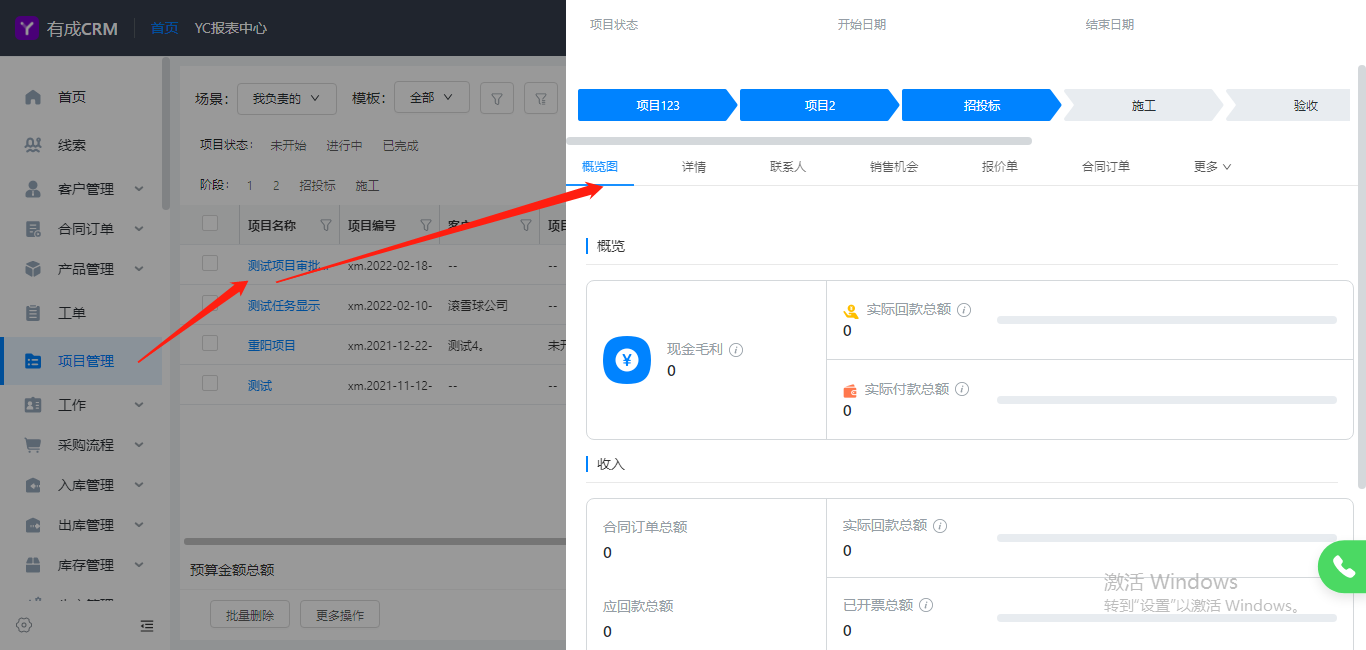Collapse sidebar using the menu fold icon
The width and height of the screenshot is (1366, 650).
coord(147,626)
